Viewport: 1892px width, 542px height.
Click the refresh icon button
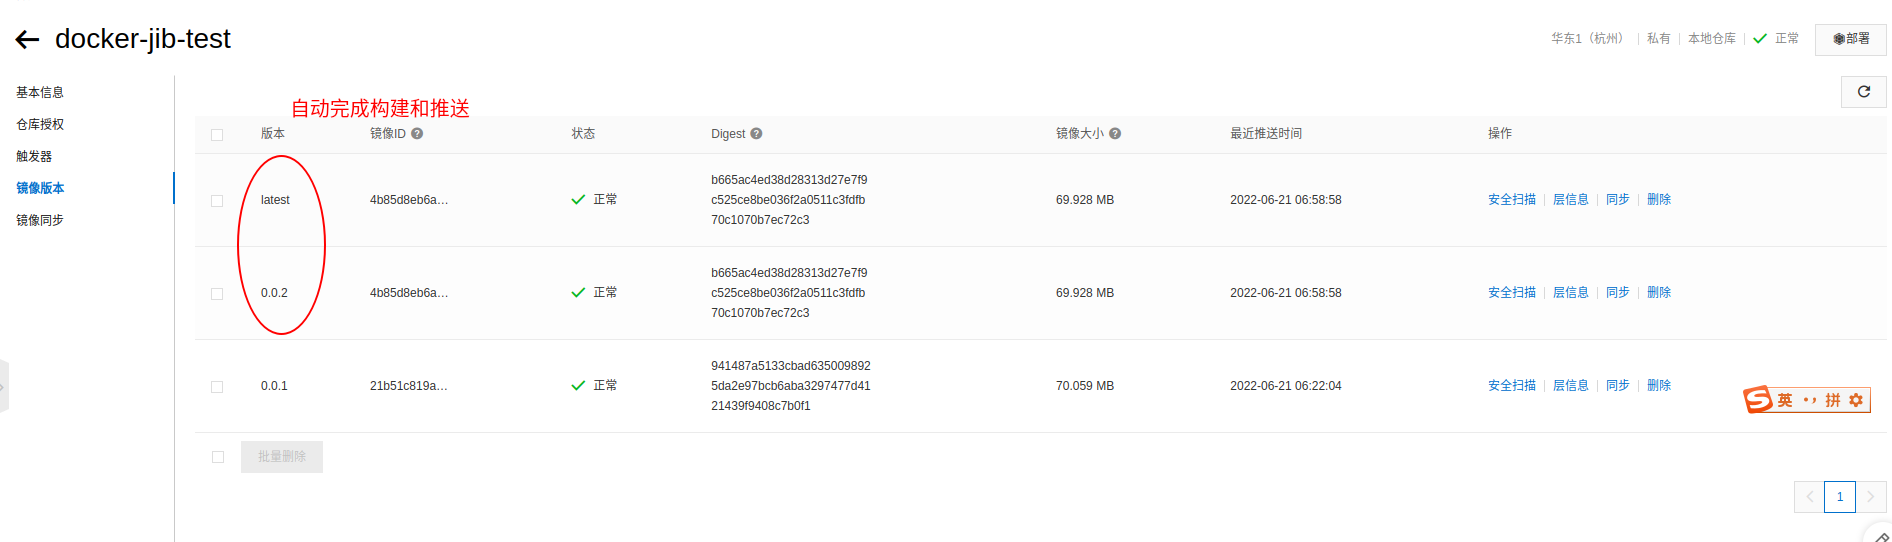pyautogui.click(x=1863, y=92)
